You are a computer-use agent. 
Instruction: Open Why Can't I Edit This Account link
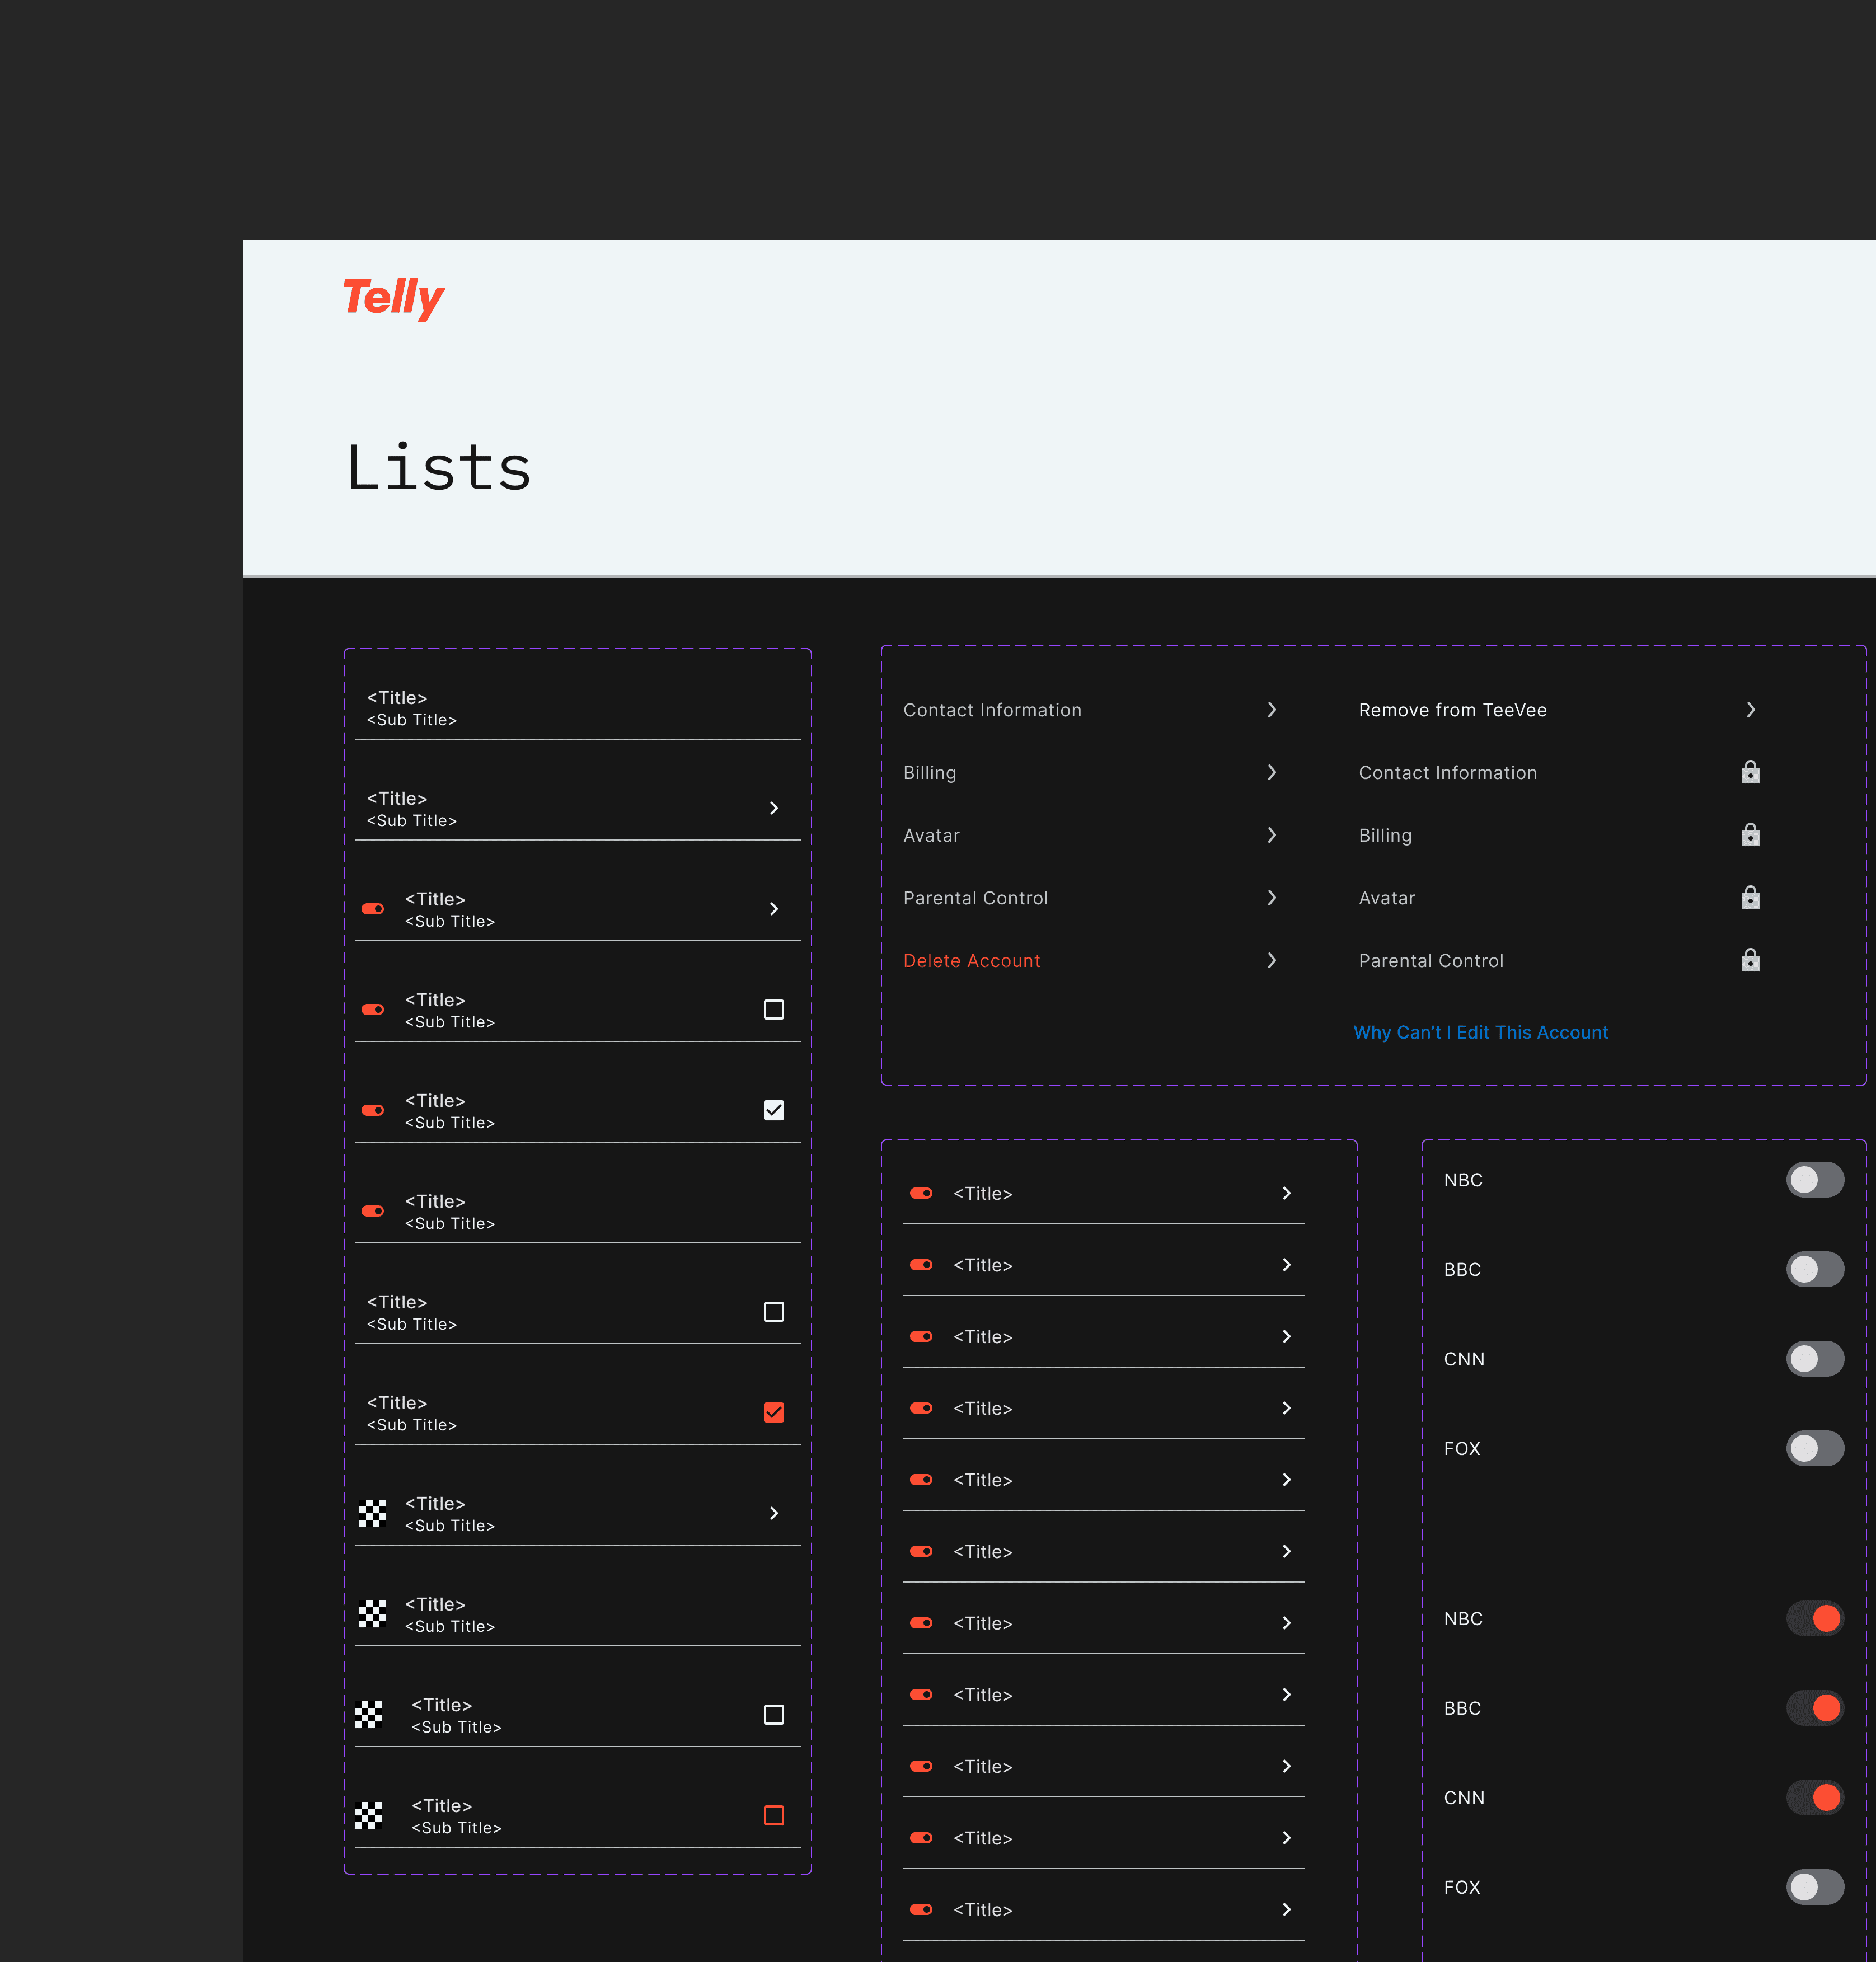tap(1480, 1032)
